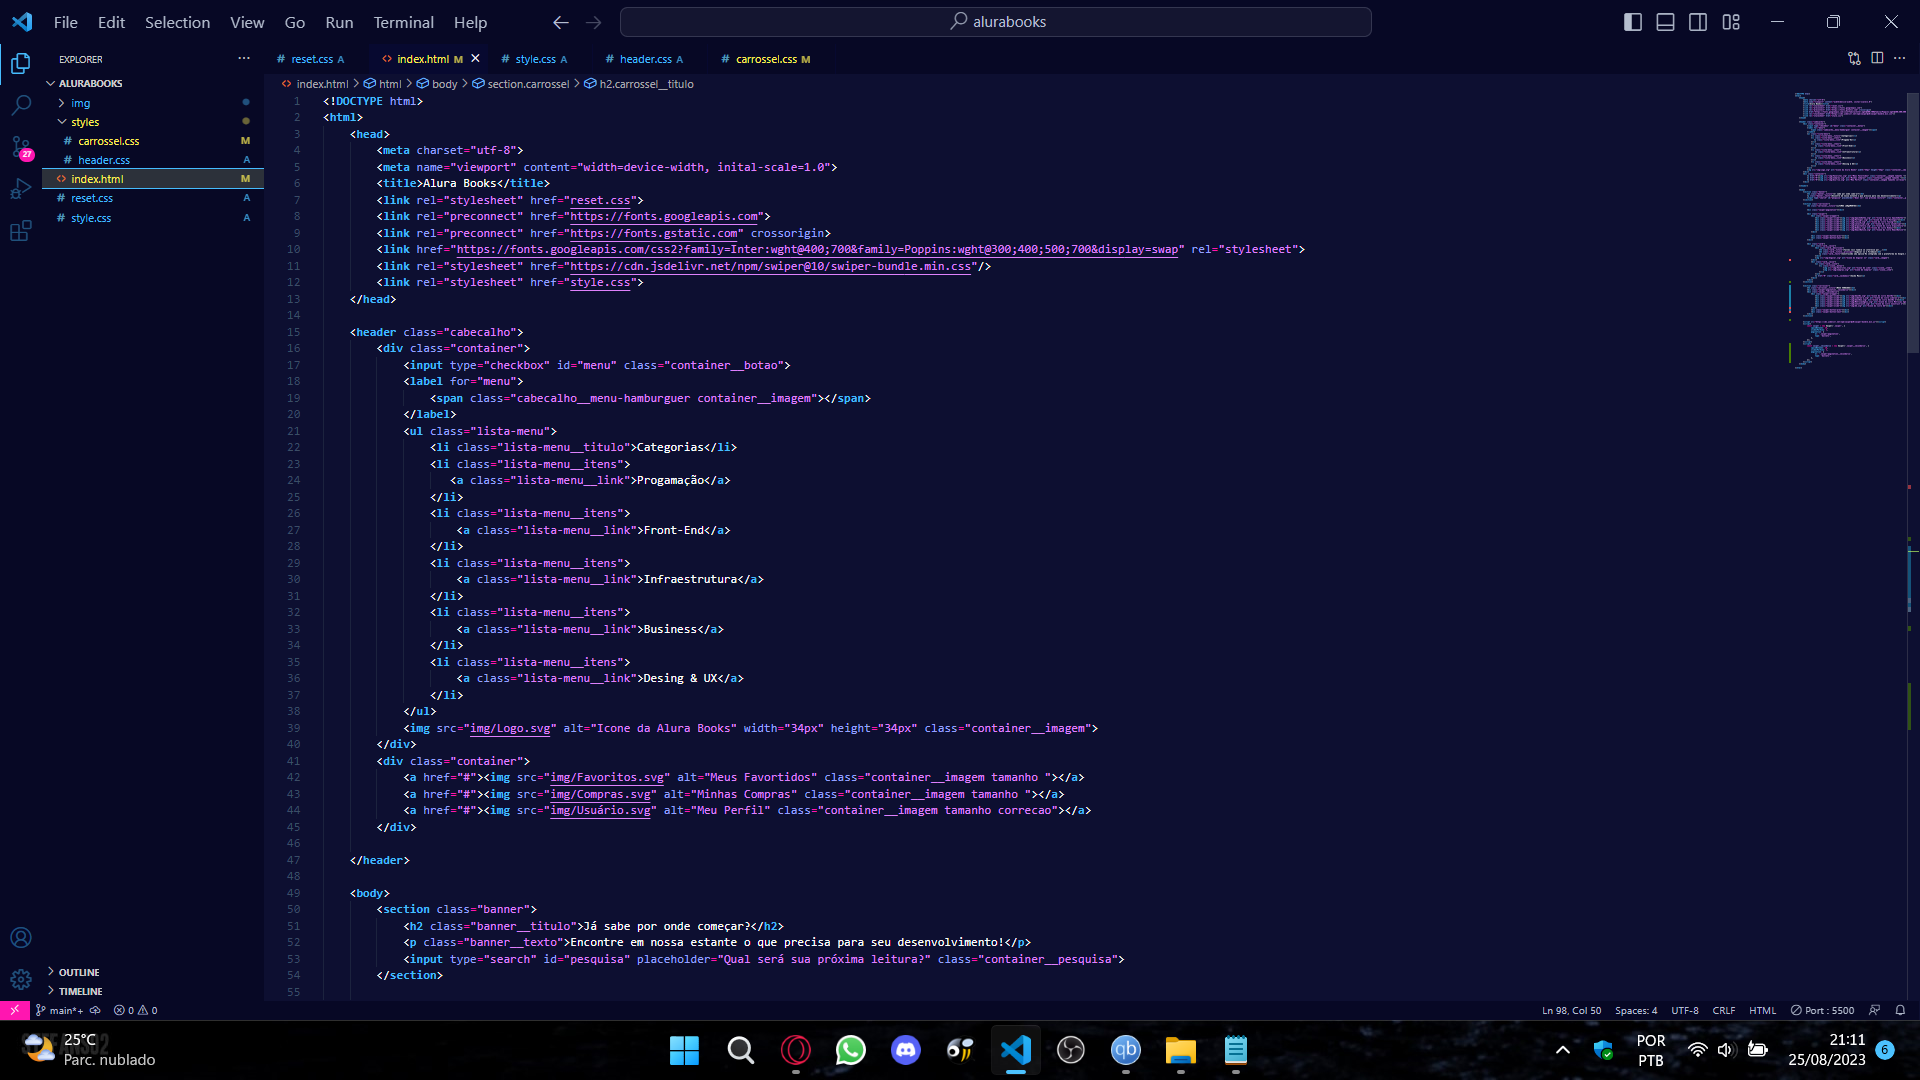Close the index.html tab

[x=475, y=59]
